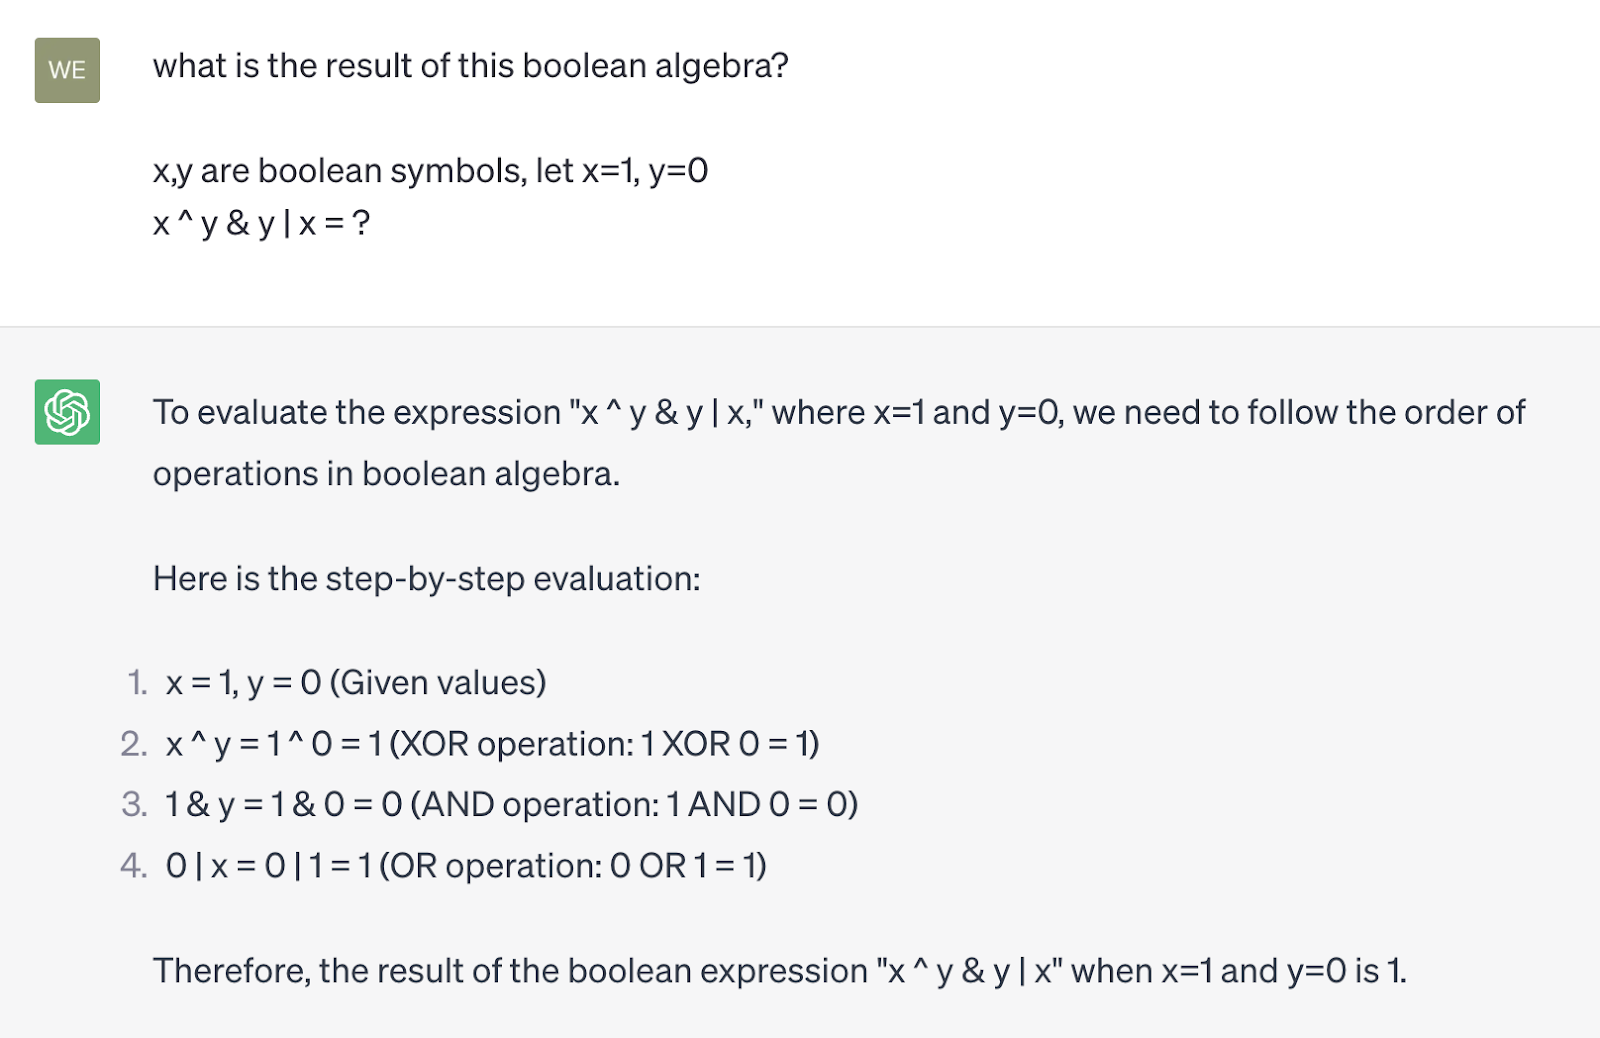1600x1038 pixels.
Task: Click list number "3." of the evaluation
Action: pyautogui.click(x=134, y=805)
